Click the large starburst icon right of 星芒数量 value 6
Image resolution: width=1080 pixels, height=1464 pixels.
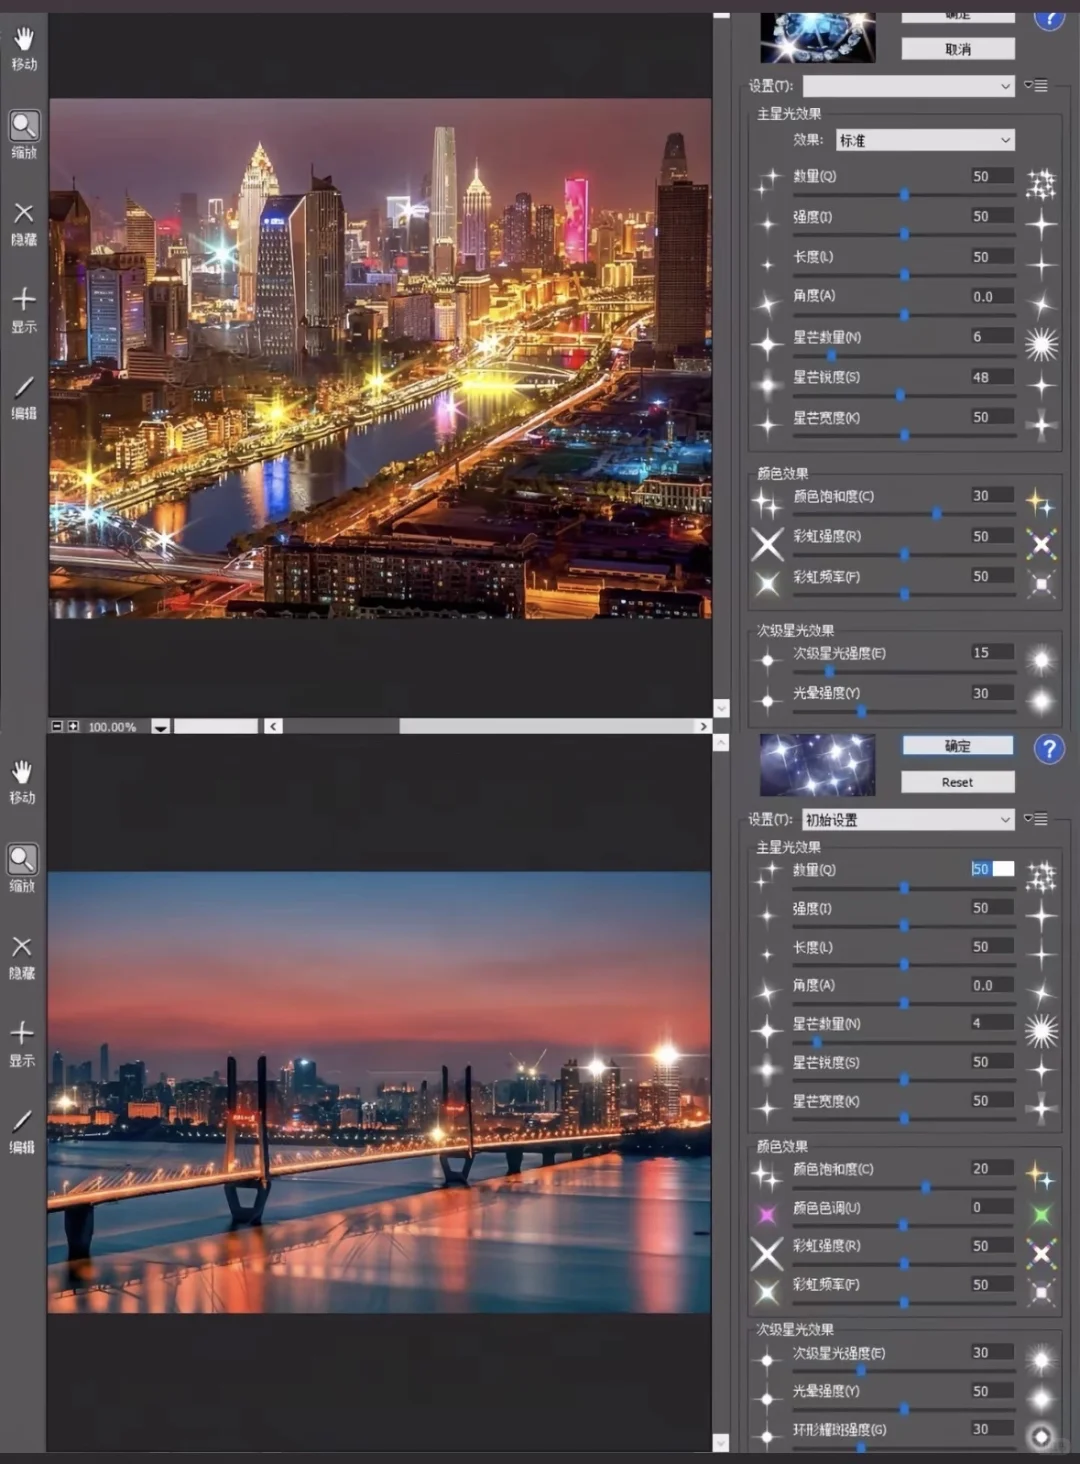1041,344
